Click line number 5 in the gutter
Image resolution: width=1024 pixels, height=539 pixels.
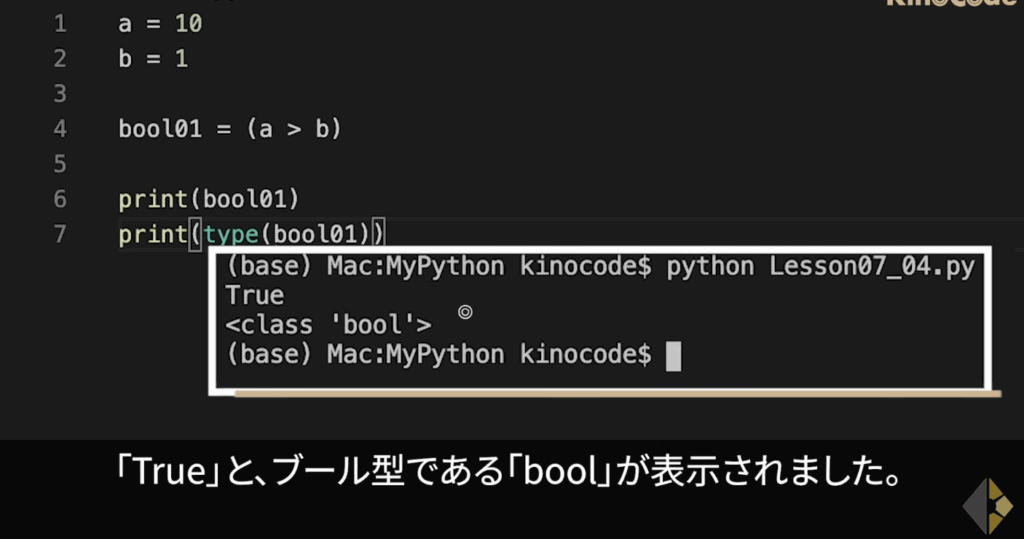pos(60,164)
